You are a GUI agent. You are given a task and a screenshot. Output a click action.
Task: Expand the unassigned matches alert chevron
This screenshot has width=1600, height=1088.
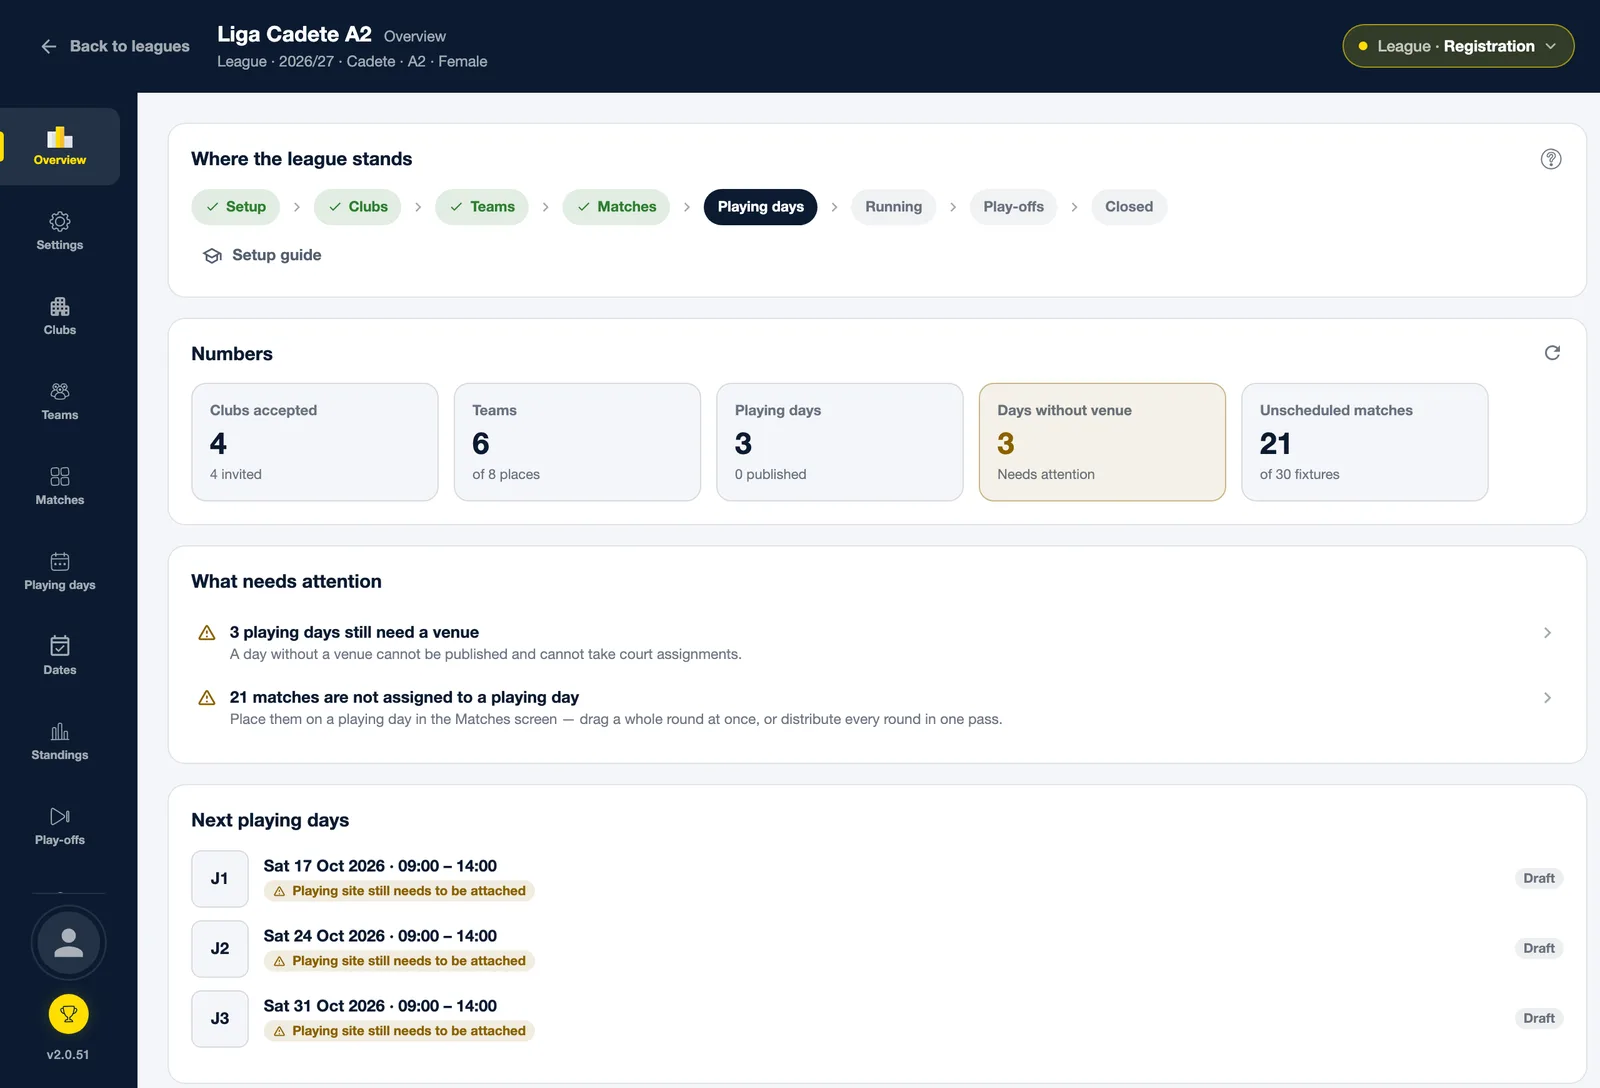click(x=1547, y=698)
